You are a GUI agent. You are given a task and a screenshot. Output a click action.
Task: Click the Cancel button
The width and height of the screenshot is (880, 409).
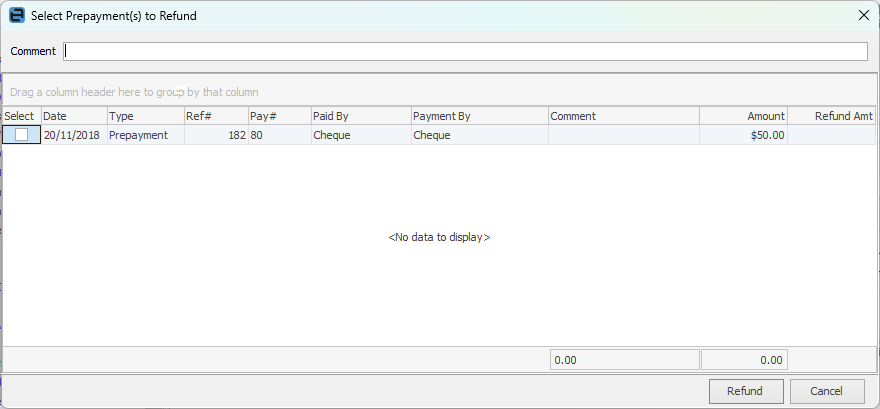827,391
